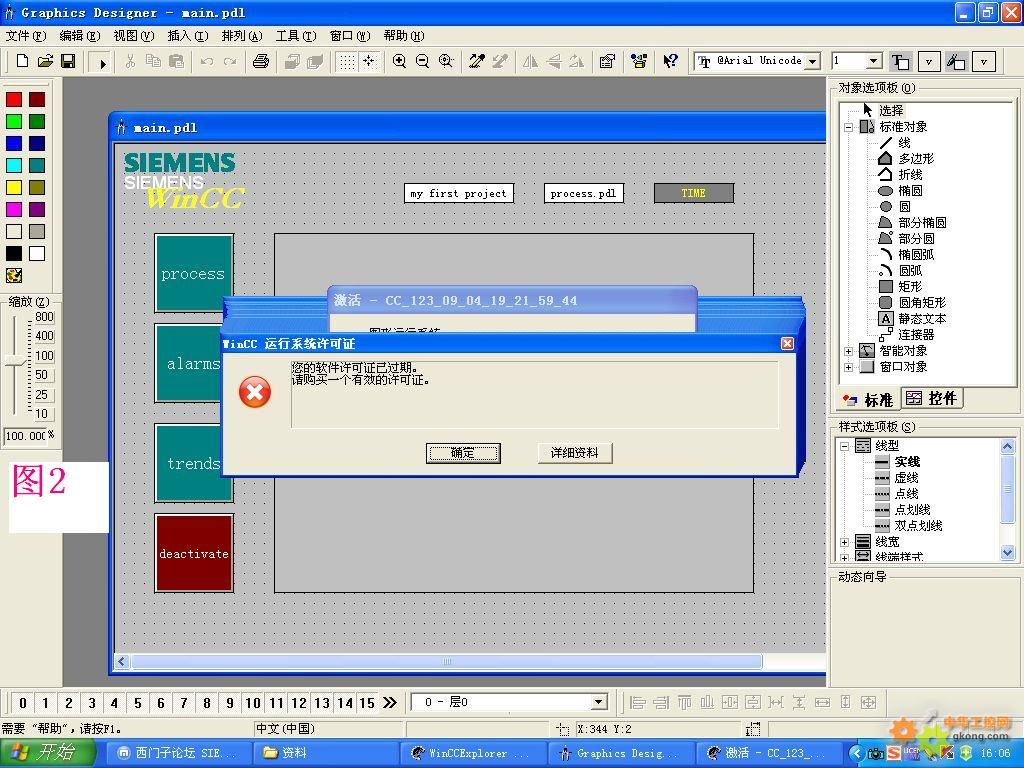
Task: Switch to the 控件 palette tab
Action: pyautogui.click(x=932, y=398)
